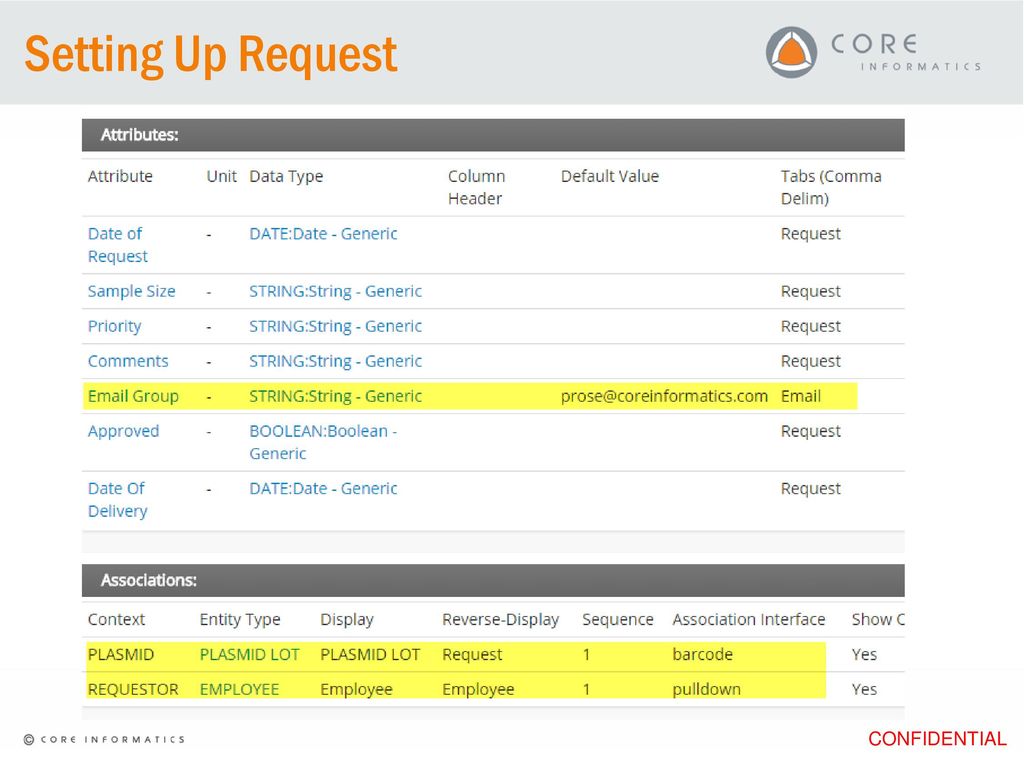Click the Default Value column header
Screen dimensions: 1024x768
(610, 176)
